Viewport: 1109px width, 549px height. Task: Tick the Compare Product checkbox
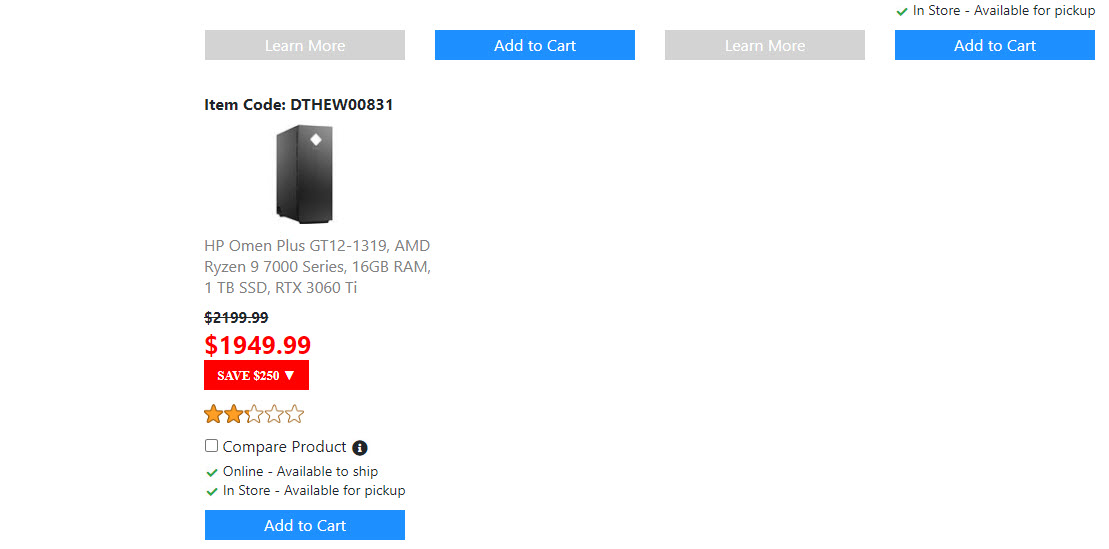212,446
